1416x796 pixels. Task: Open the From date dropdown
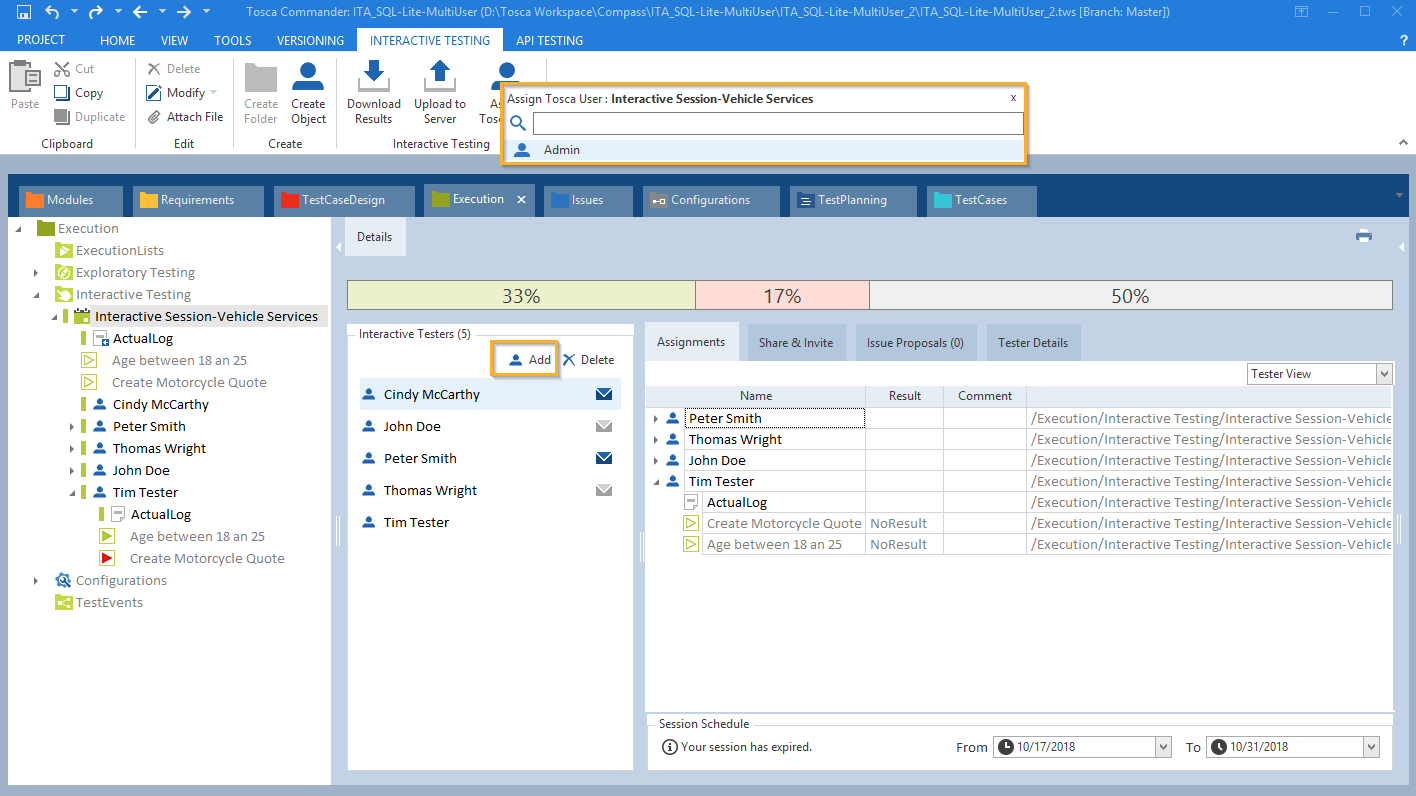click(1163, 747)
